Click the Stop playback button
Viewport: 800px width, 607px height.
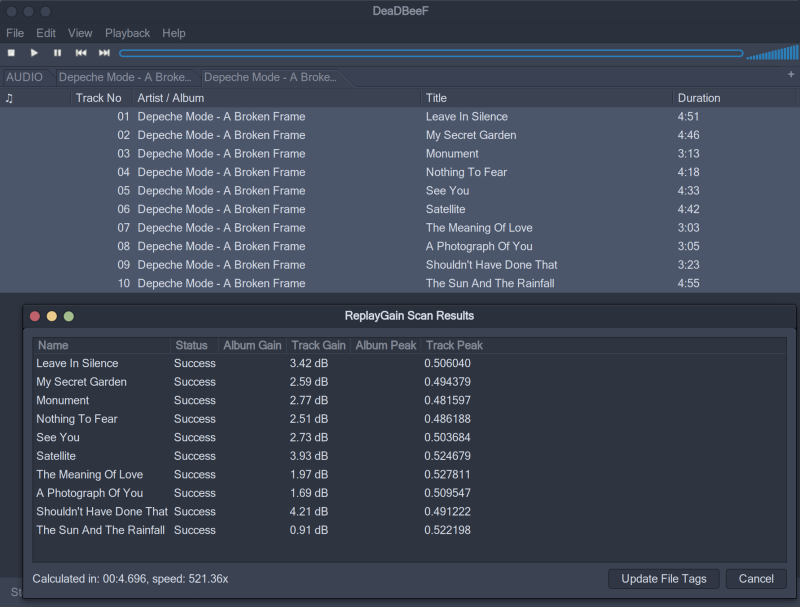11,53
